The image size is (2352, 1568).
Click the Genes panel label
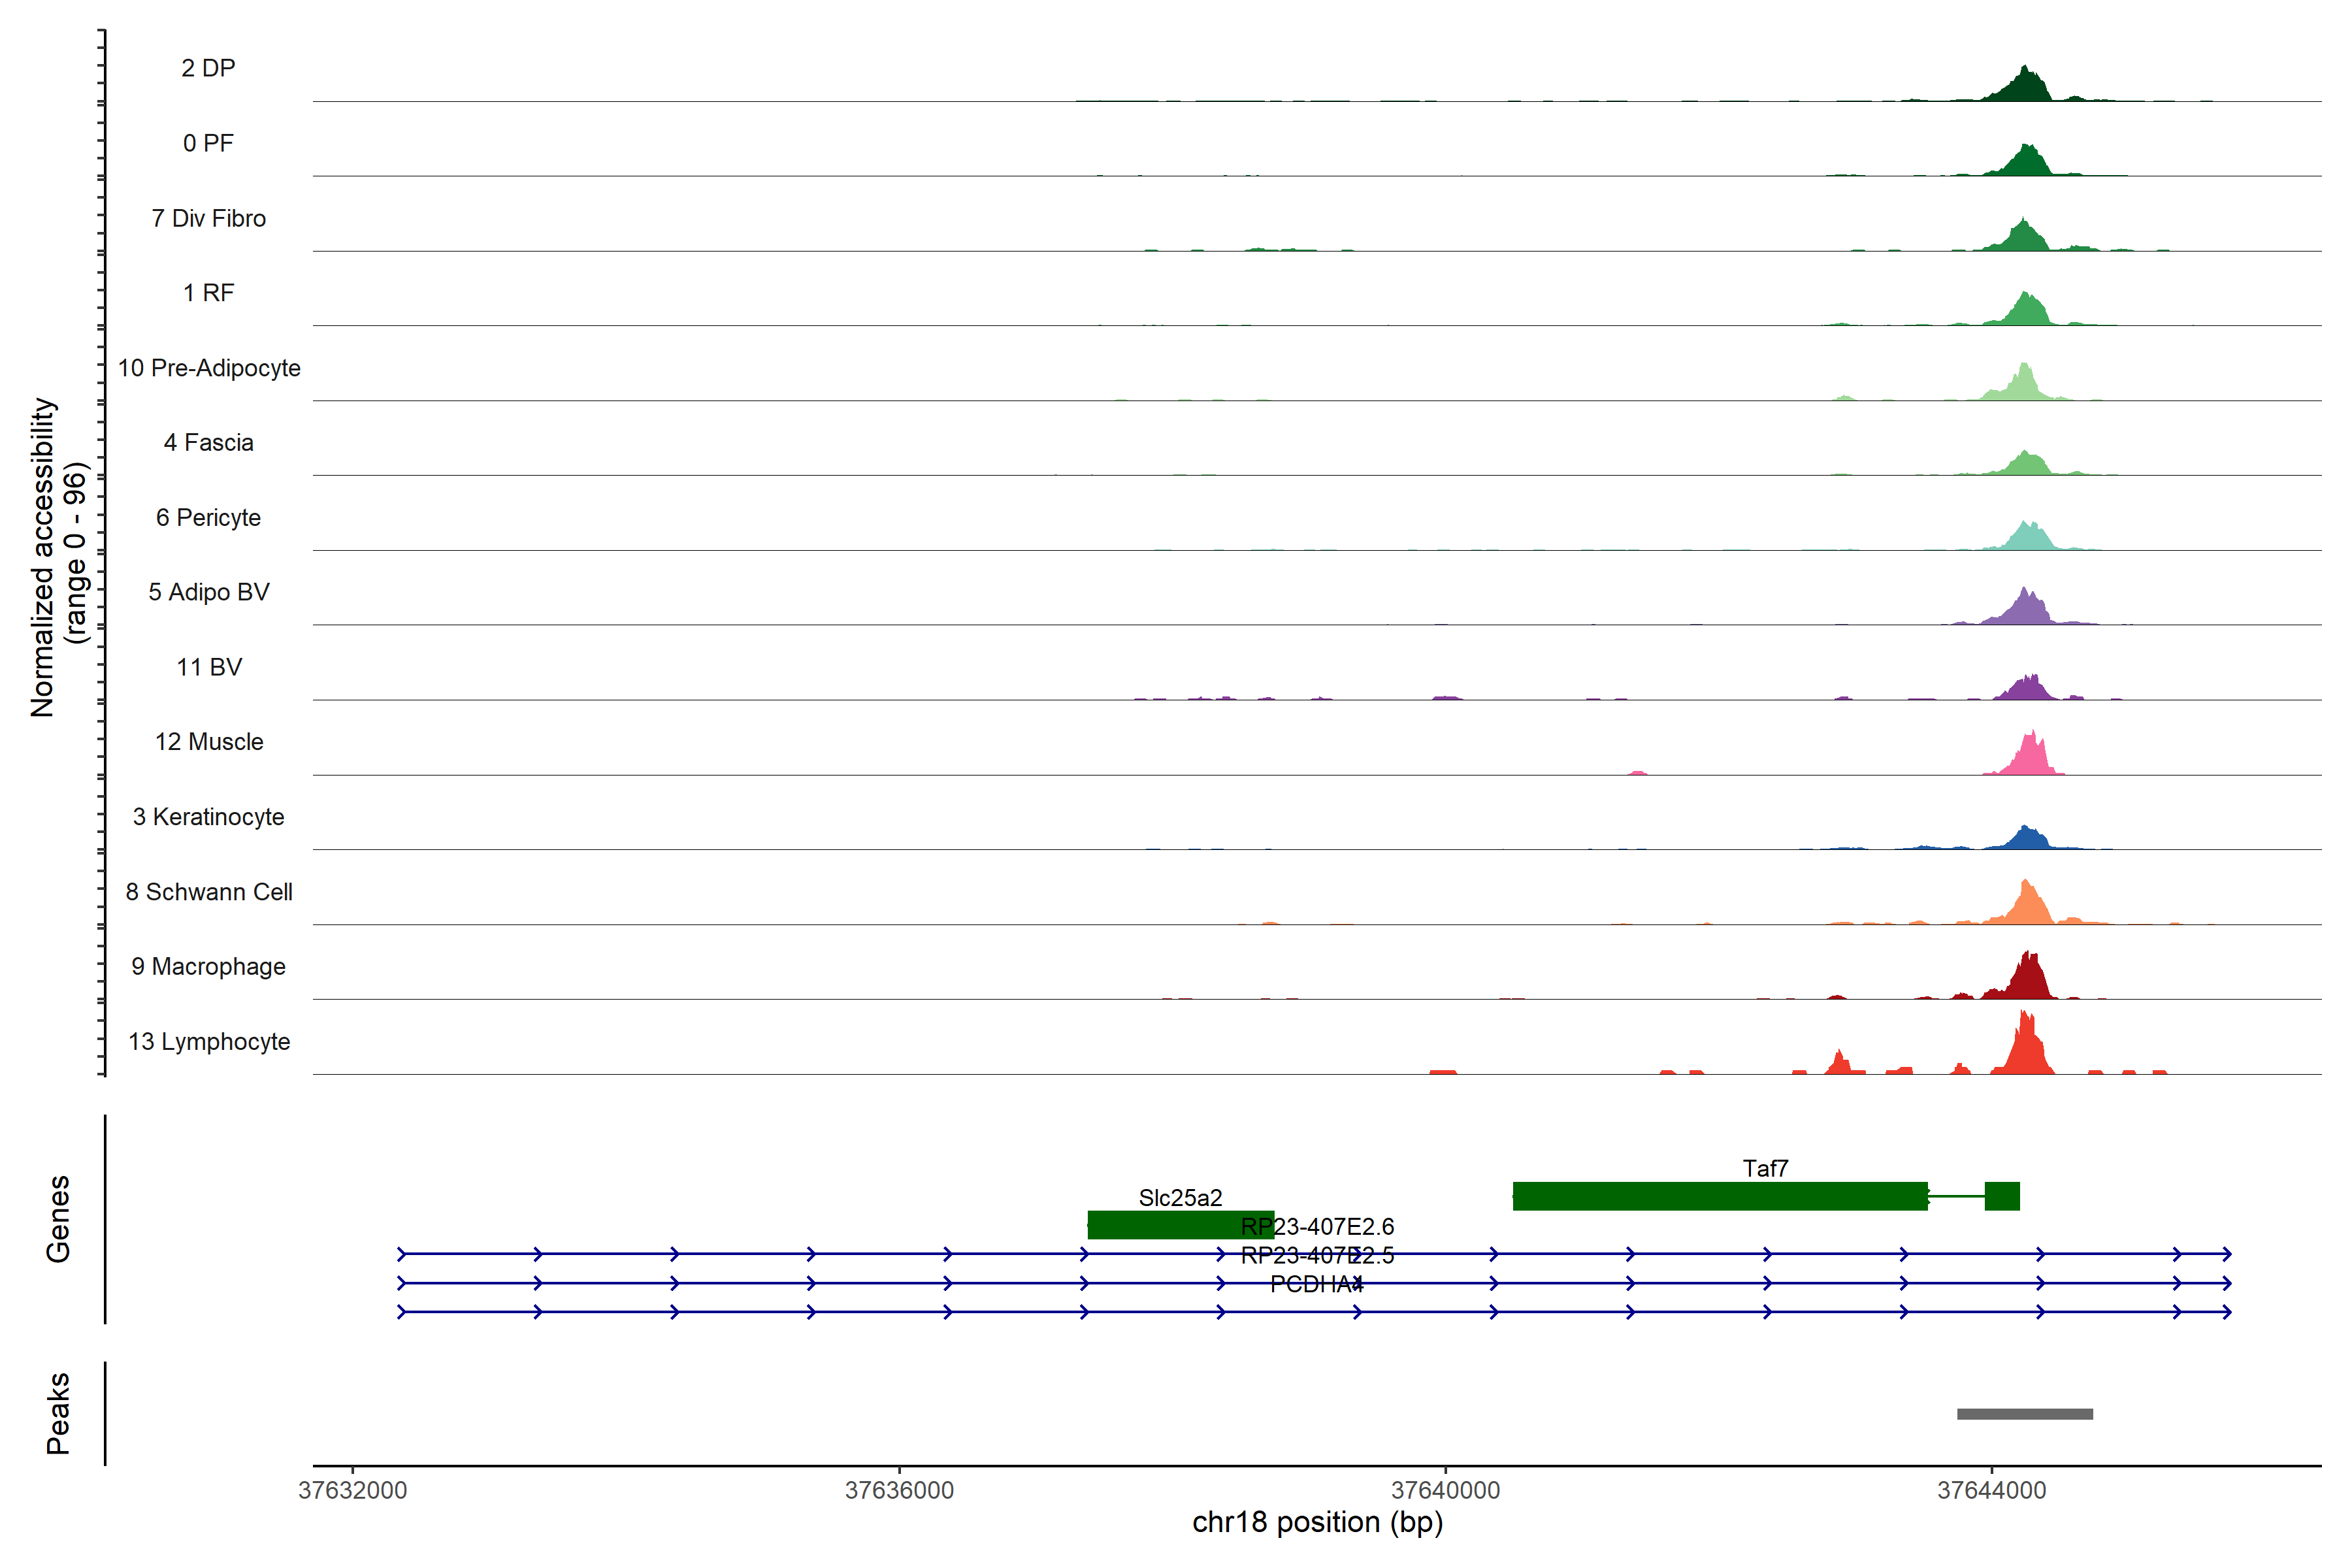(x=58, y=1218)
